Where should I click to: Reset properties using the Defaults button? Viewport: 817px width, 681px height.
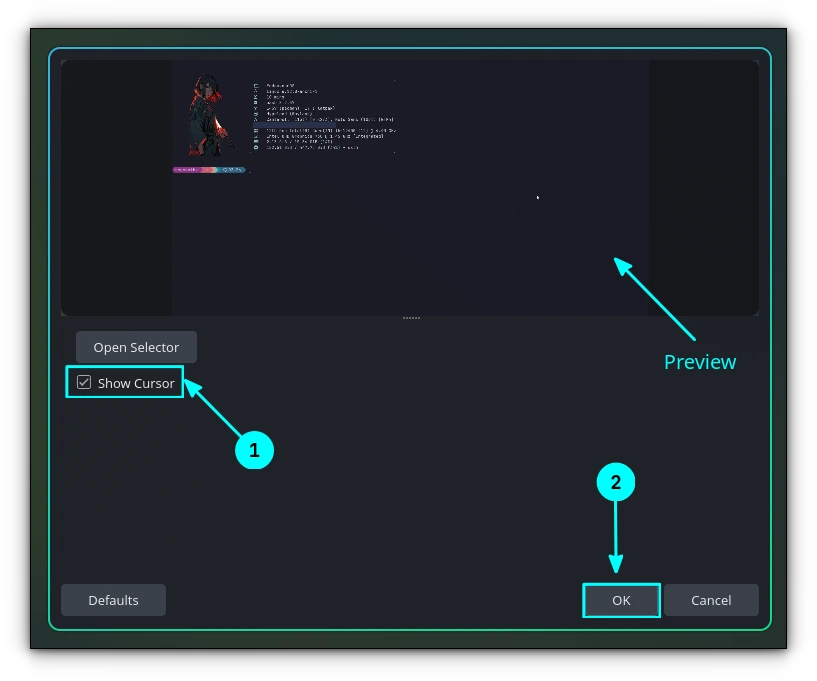tap(114, 600)
